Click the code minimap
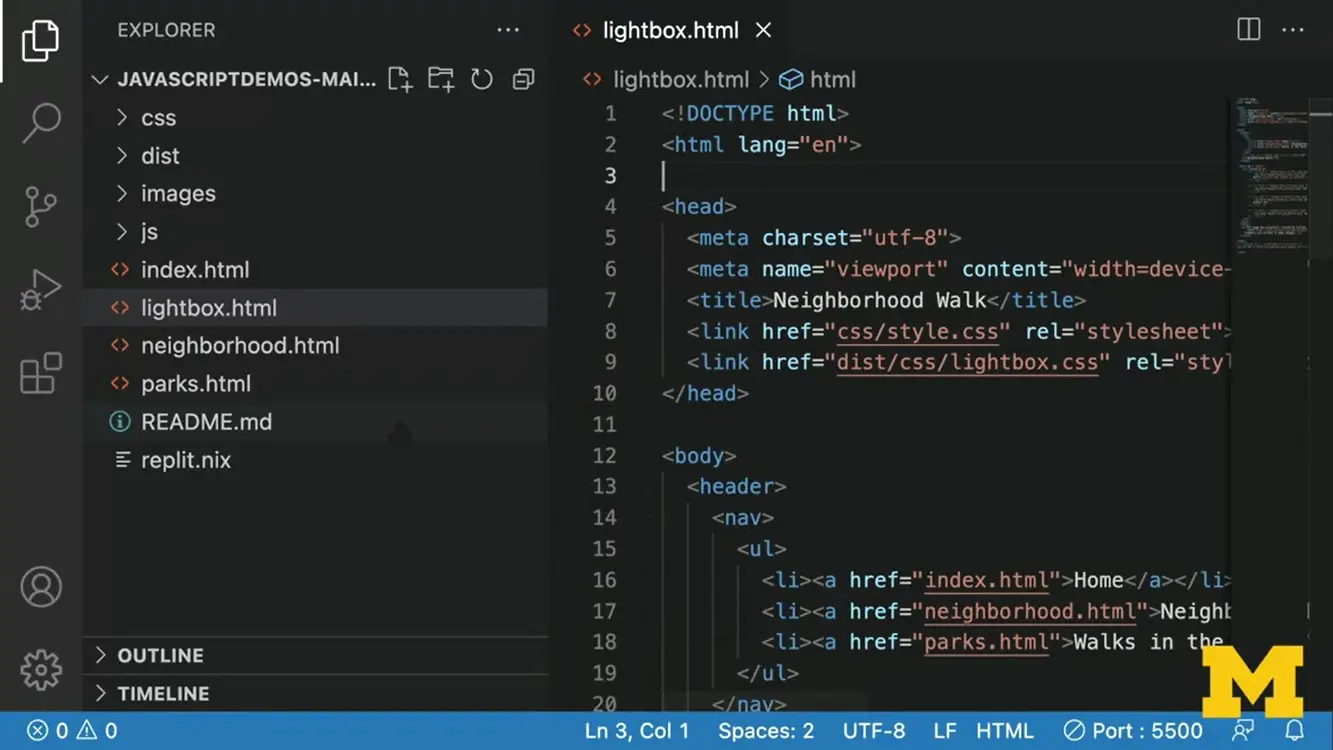This screenshot has height=750, width=1333. [1270, 175]
